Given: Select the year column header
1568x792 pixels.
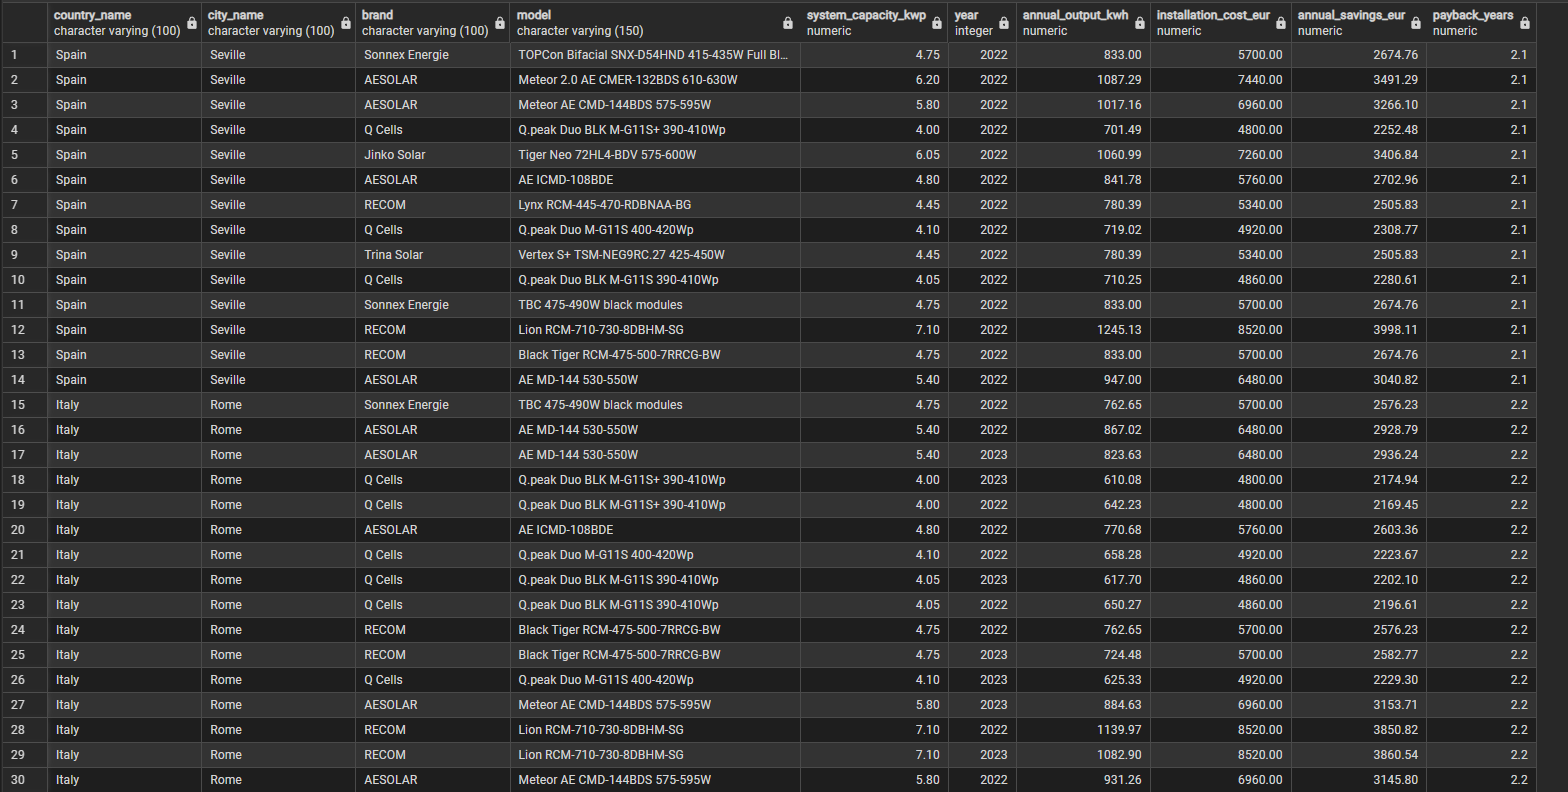Looking at the screenshot, I should pos(982,23).
